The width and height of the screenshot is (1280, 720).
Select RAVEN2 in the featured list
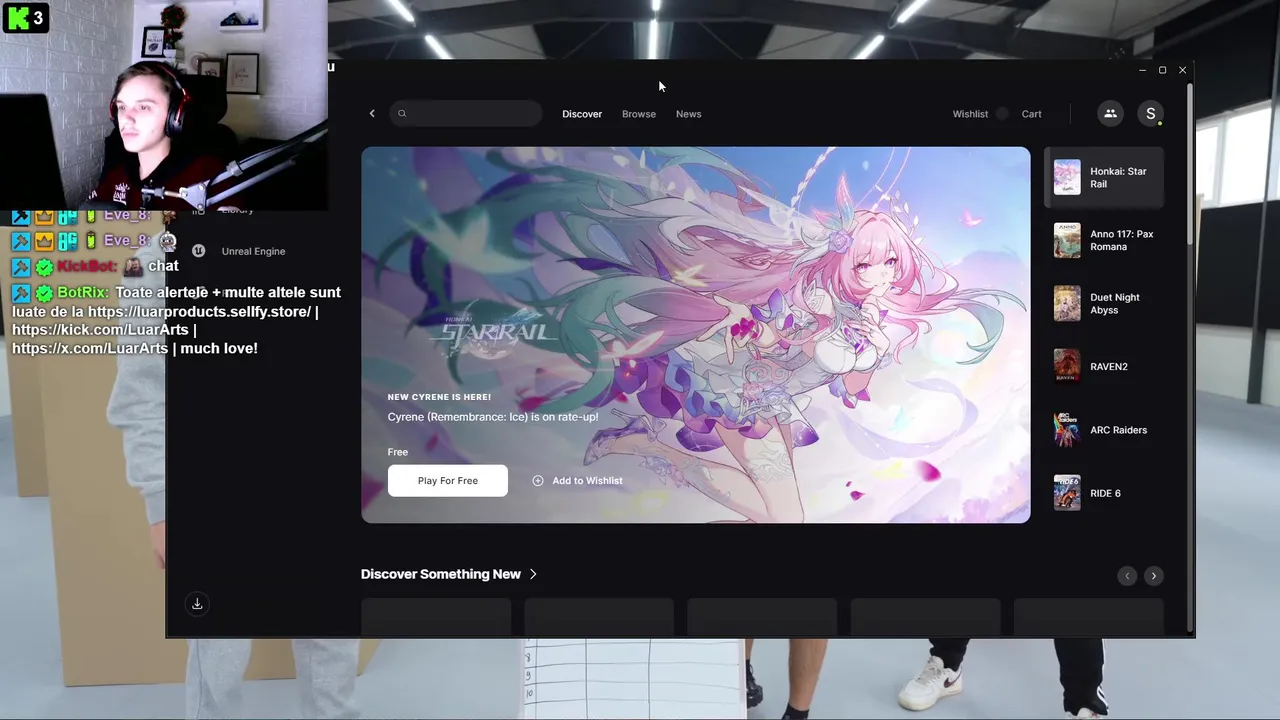(1104, 367)
